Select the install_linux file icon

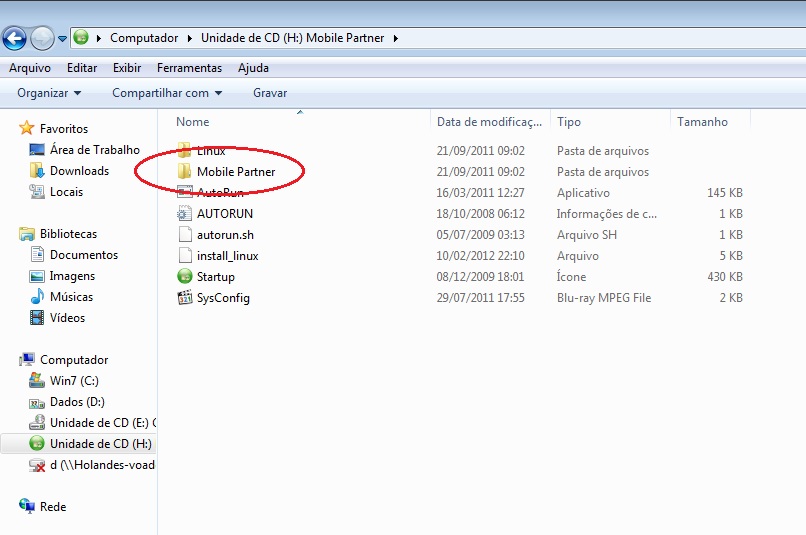click(x=185, y=255)
